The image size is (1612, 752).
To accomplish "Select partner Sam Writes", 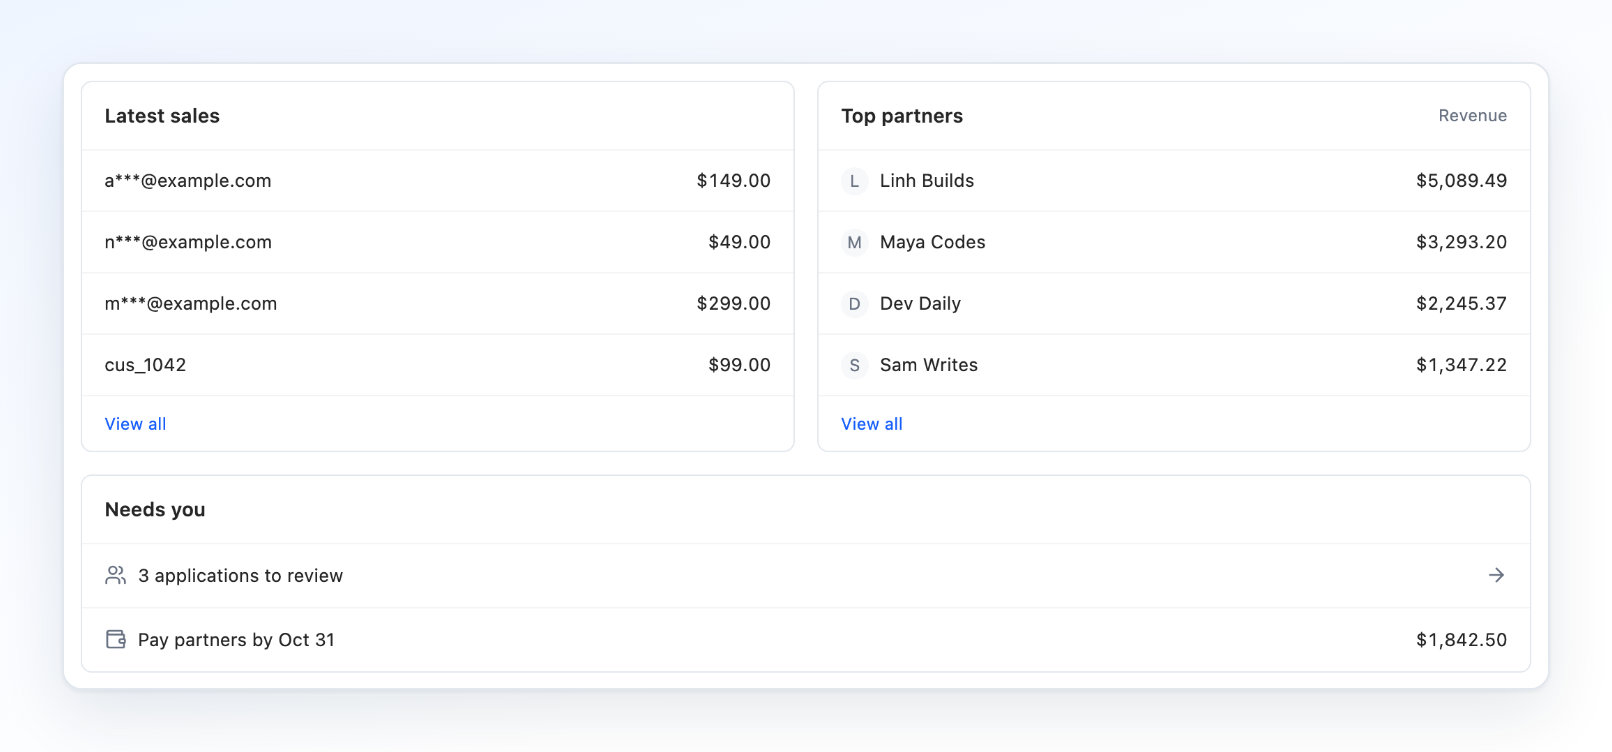I will (x=1174, y=365).
